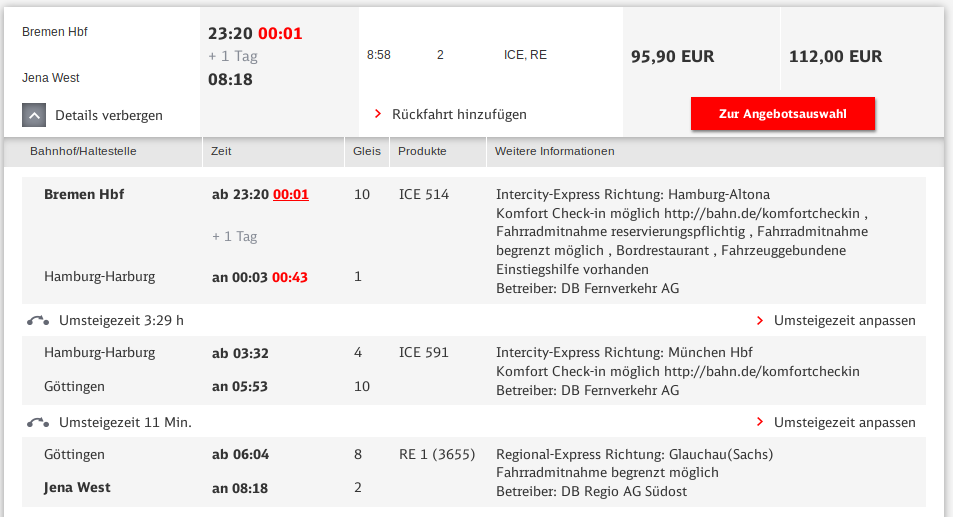Select the 95,90 EUR fare price

(x=672, y=56)
